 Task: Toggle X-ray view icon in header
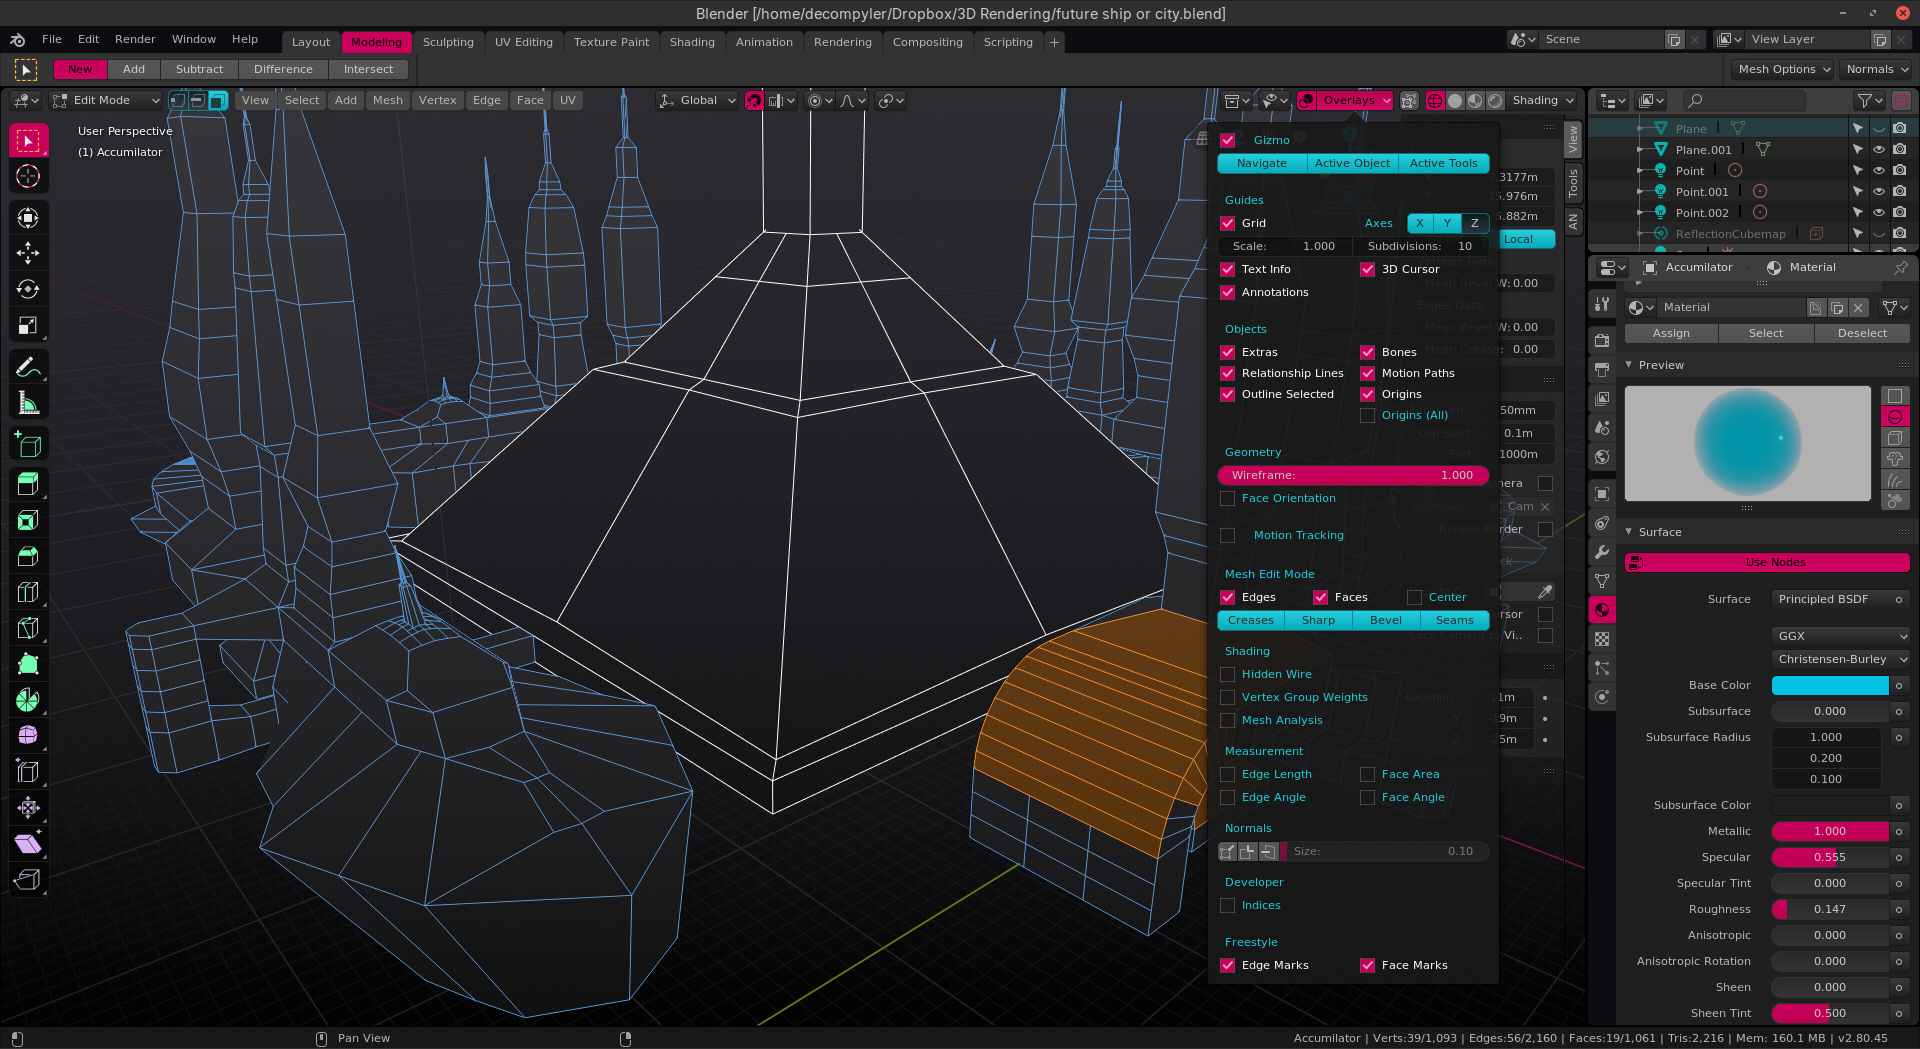tap(1409, 101)
